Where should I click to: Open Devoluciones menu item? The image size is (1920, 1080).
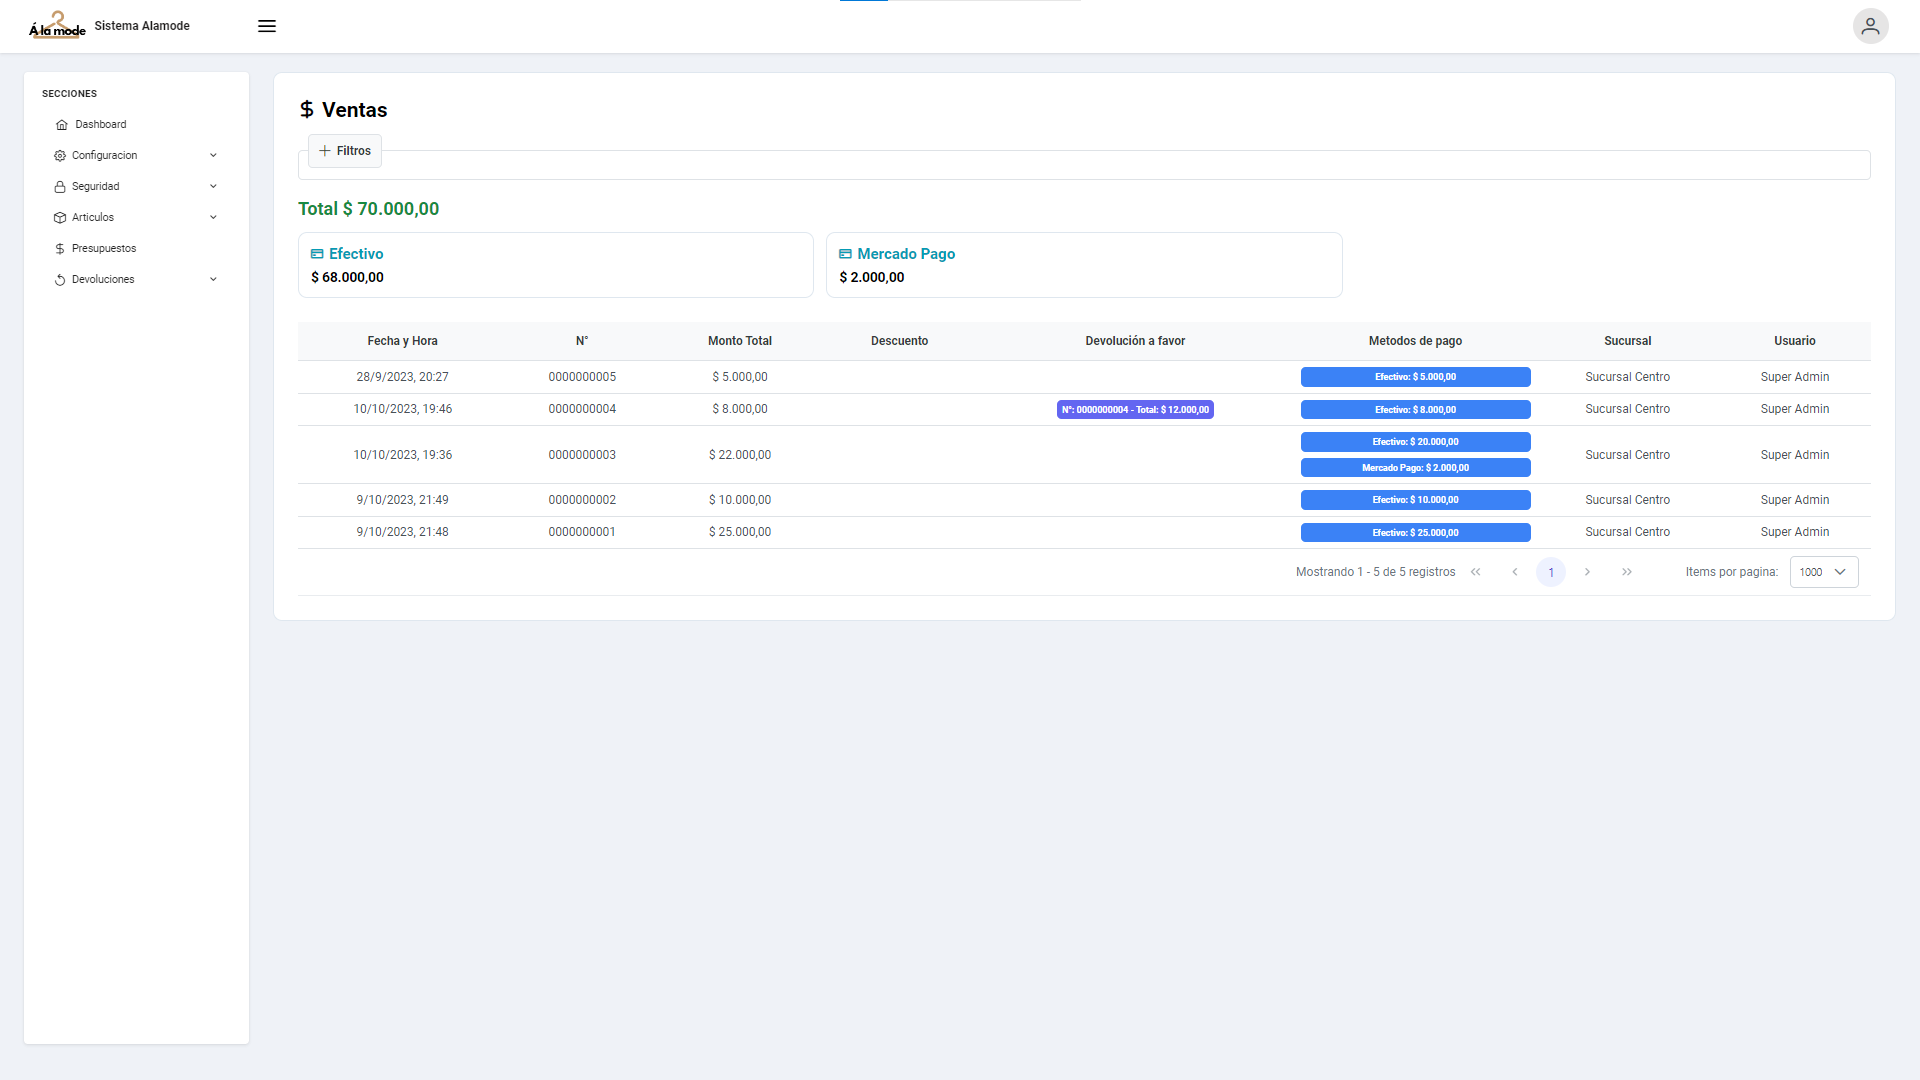136,280
